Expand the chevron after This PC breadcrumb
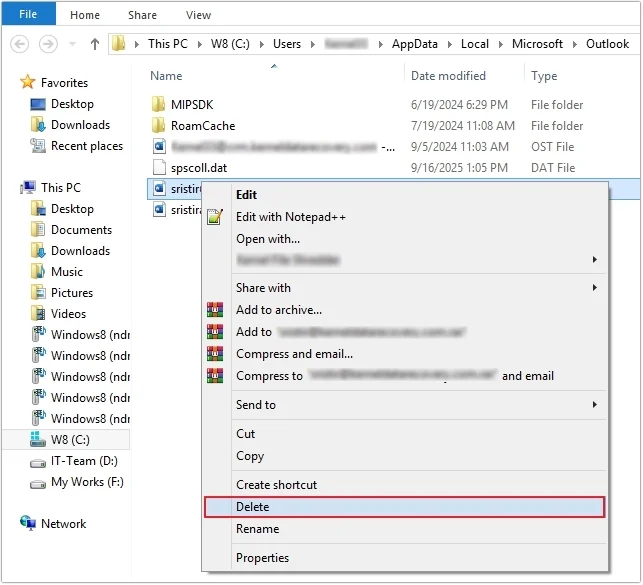The width and height of the screenshot is (643, 585). pos(199,44)
